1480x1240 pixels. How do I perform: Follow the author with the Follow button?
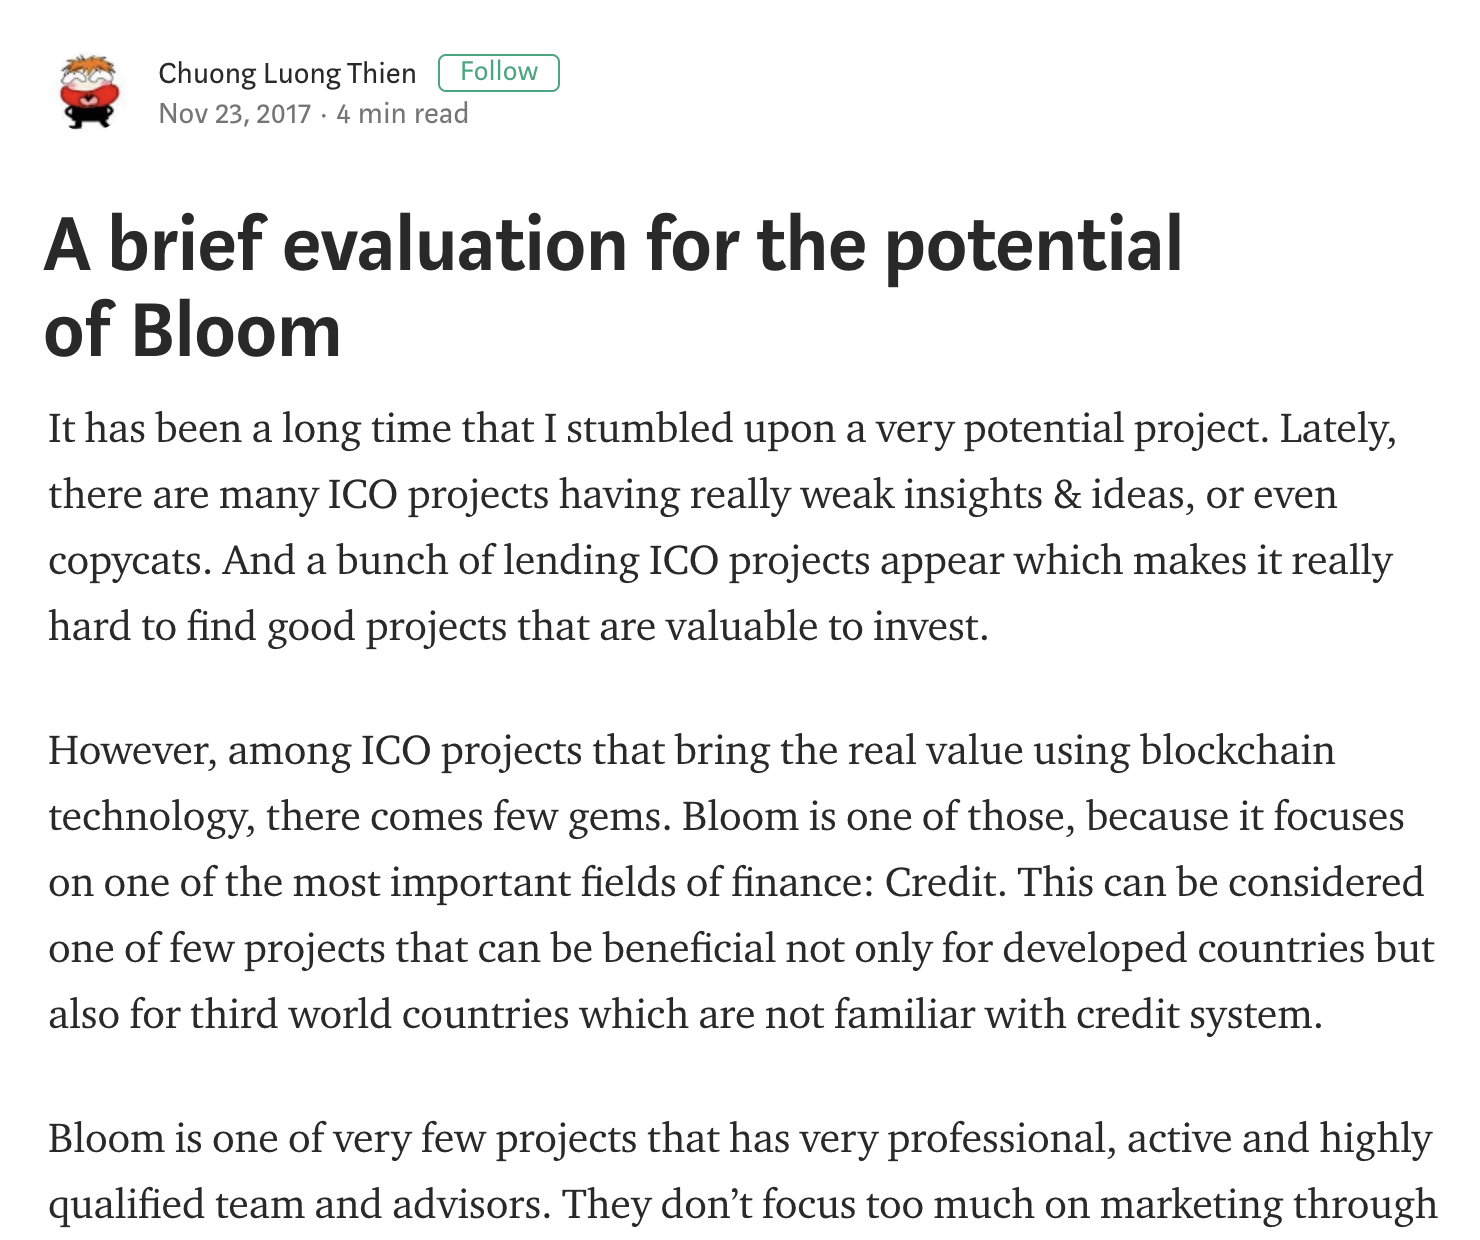[499, 73]
